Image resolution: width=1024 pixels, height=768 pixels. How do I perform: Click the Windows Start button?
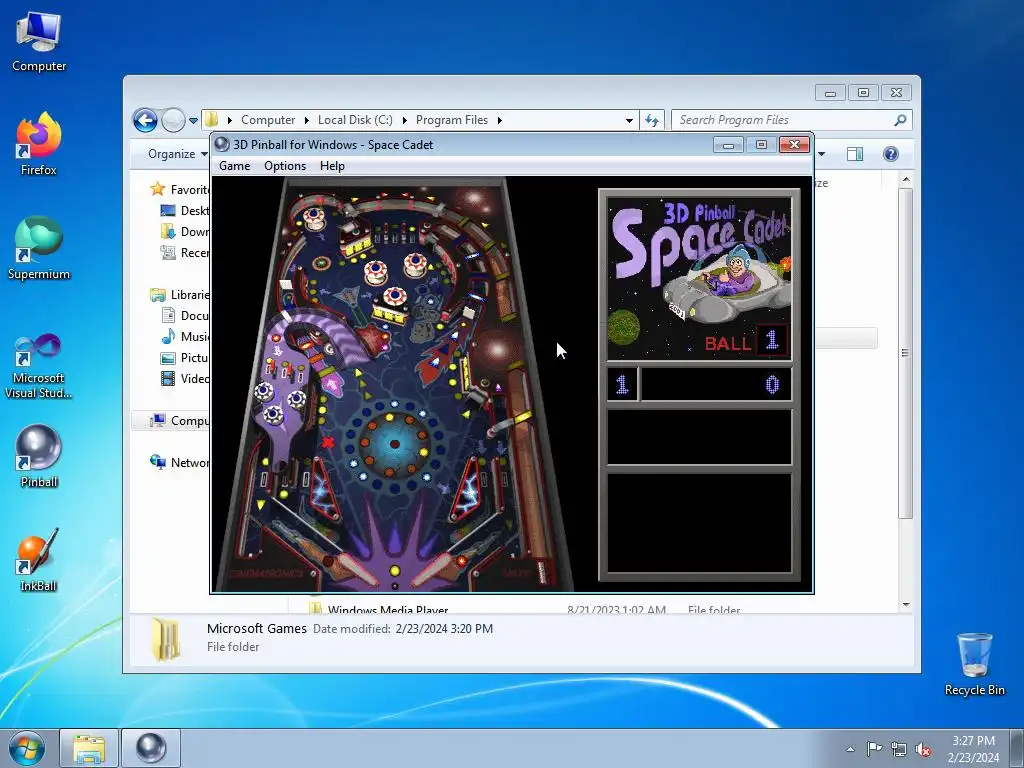[x=26, y=748]
